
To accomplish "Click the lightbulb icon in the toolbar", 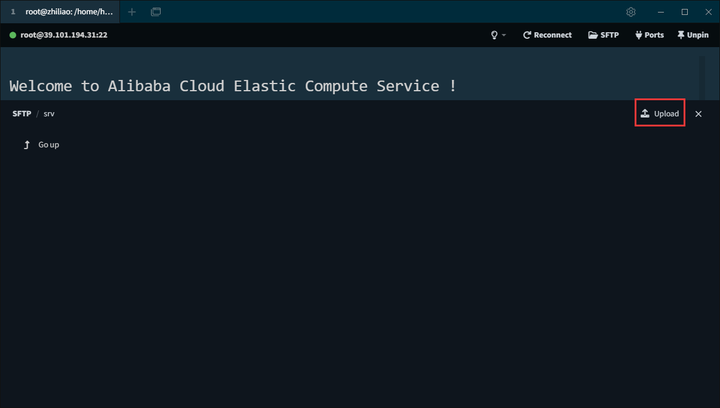I will click(494, 35).
